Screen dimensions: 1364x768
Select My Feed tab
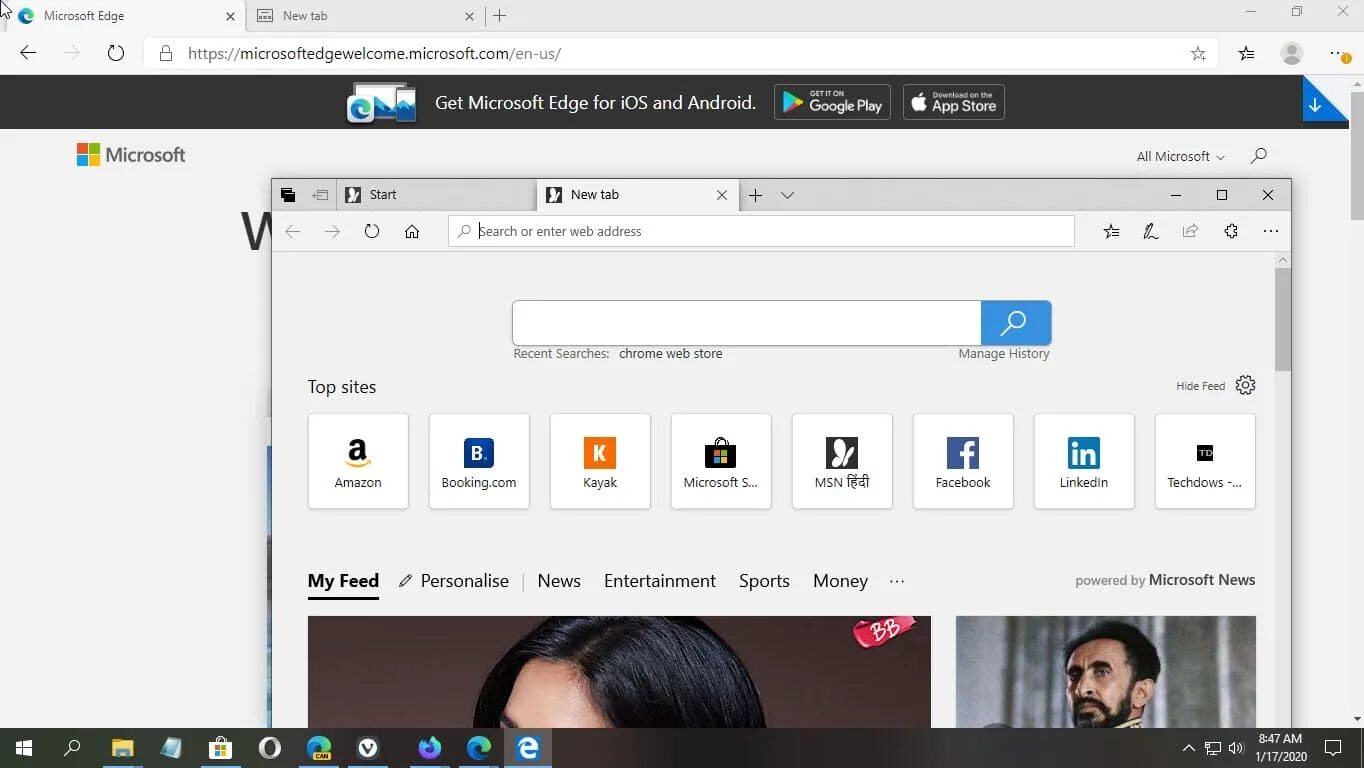343,581
